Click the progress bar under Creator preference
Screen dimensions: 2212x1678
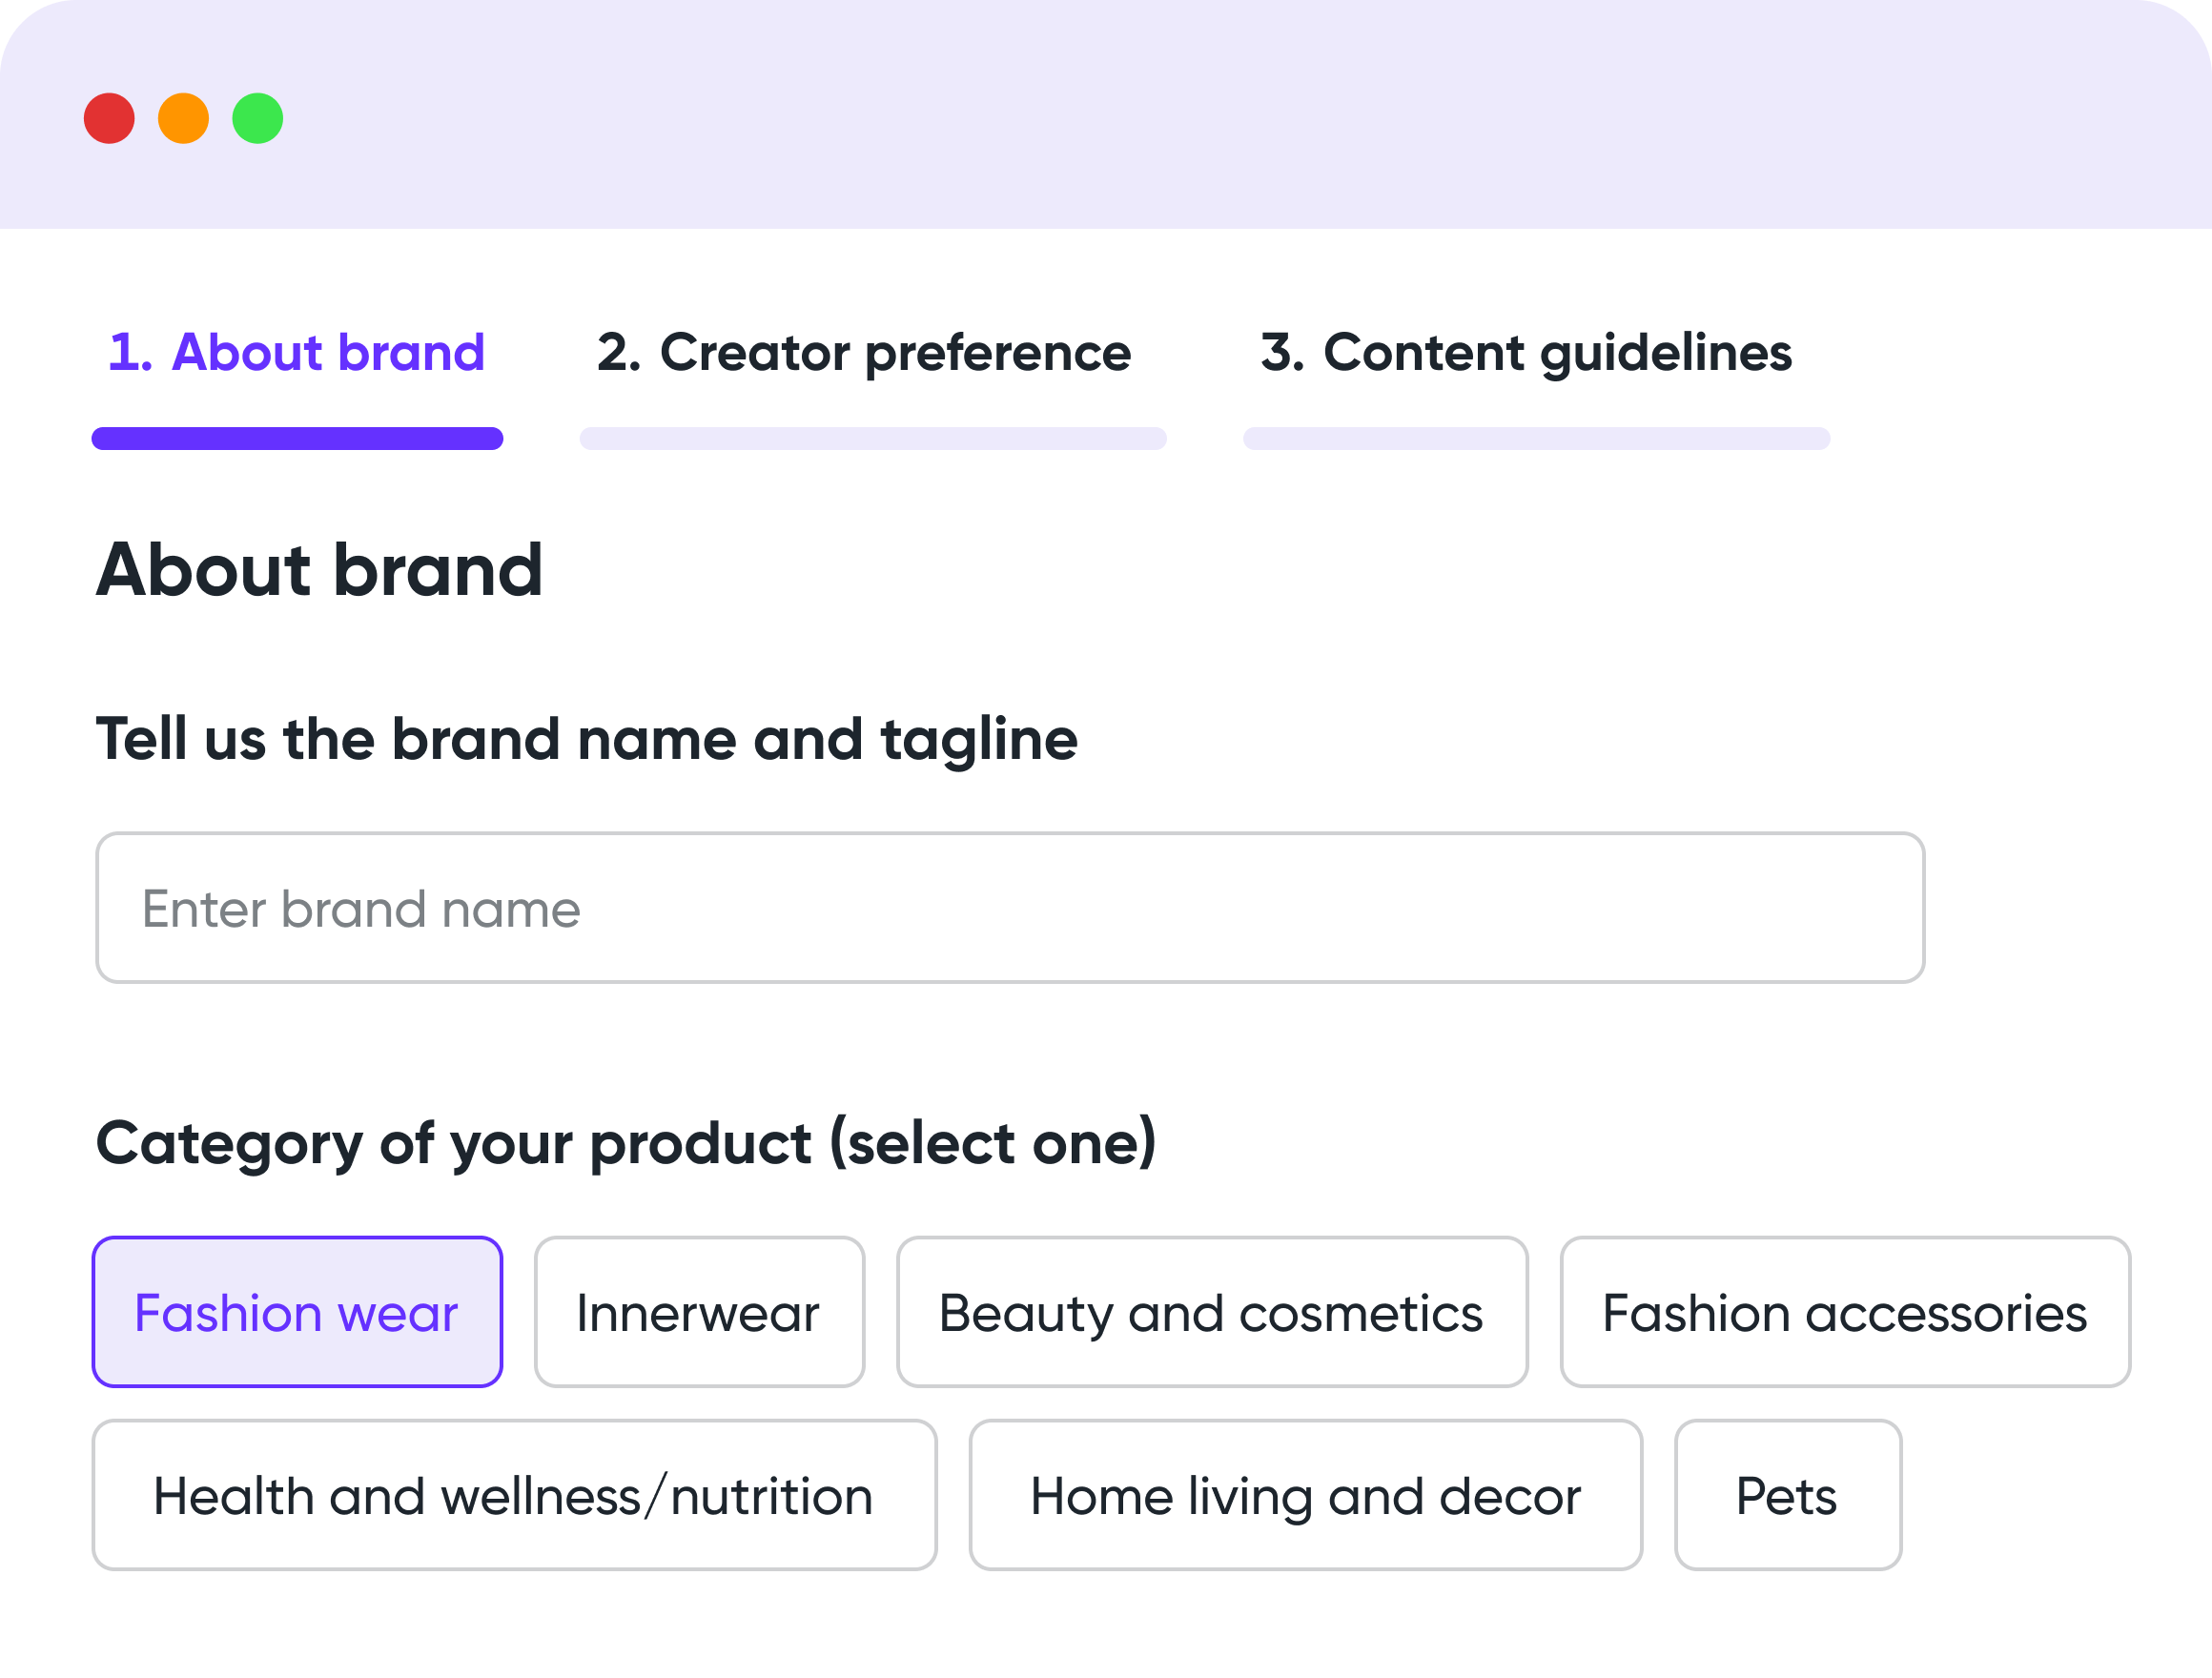873,439
